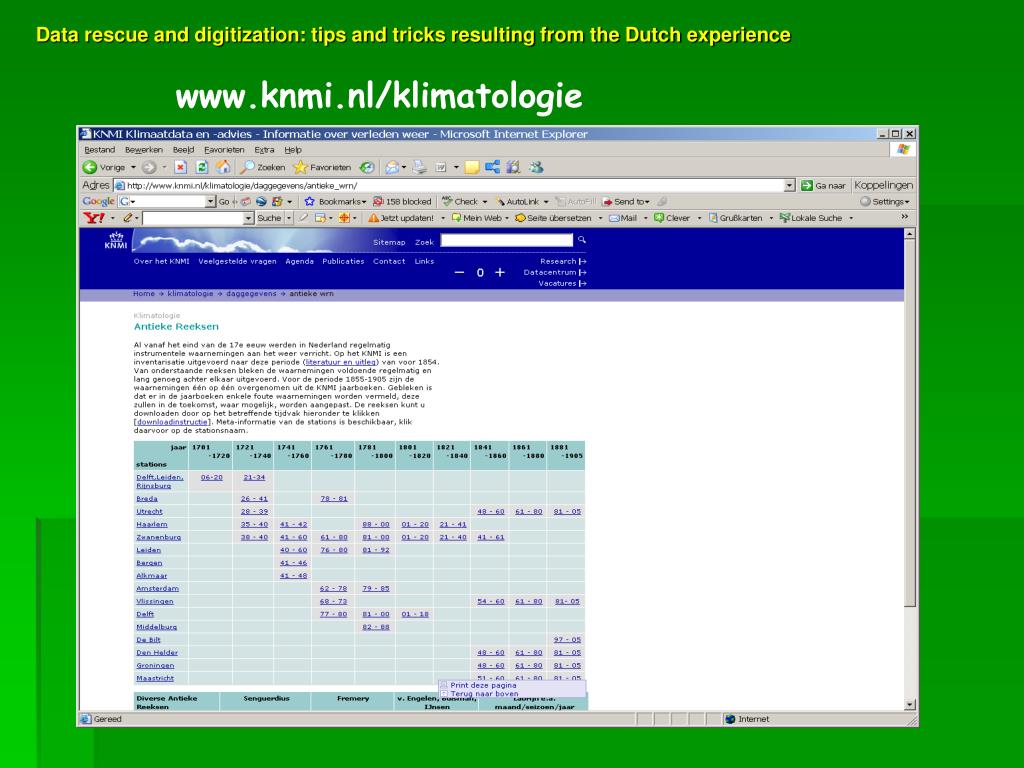Click Terug naar boven
The image size is (1024, 768).
click(485, 694)
